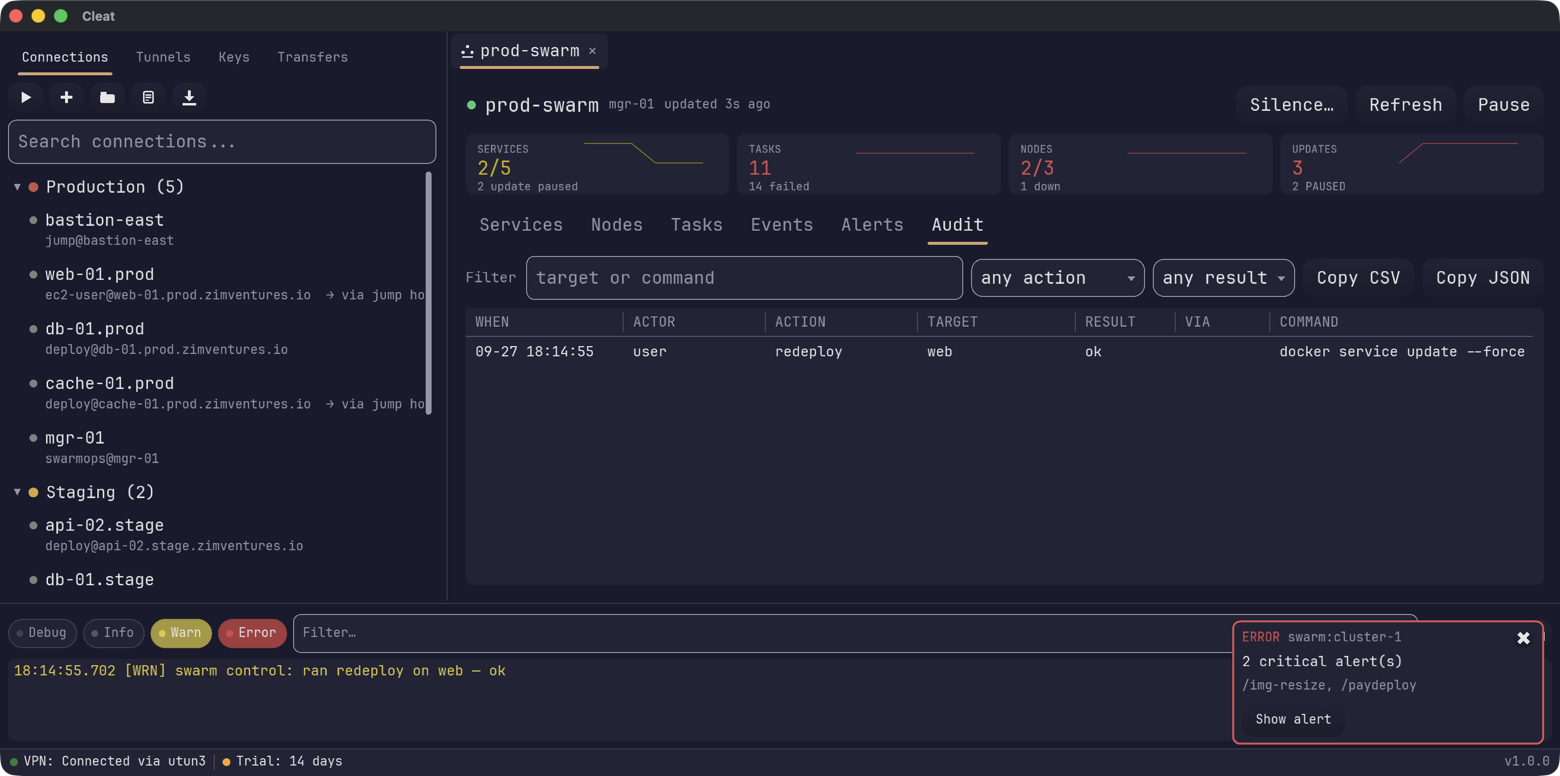Viewport: 1560px width, 776px height.
Task: Click the green status dot beside prod-swarm heading
Action: click(471, 105)
